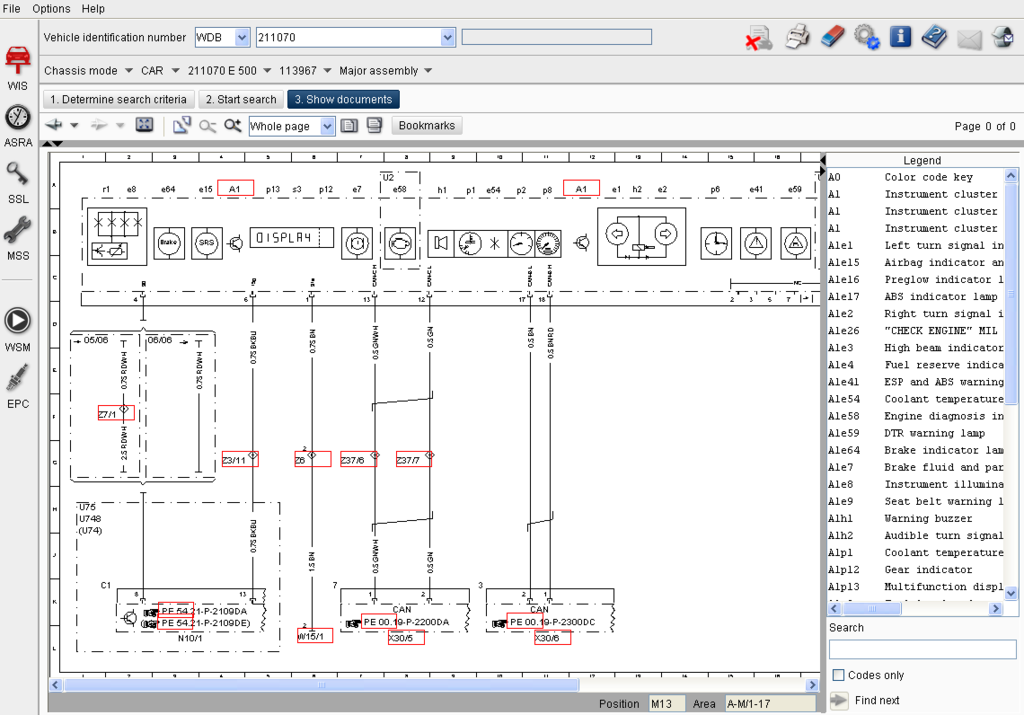Viewport: 1024px width, 715px height.
Task: Select legend row A0 Color code key
Action: pos(916,177)
